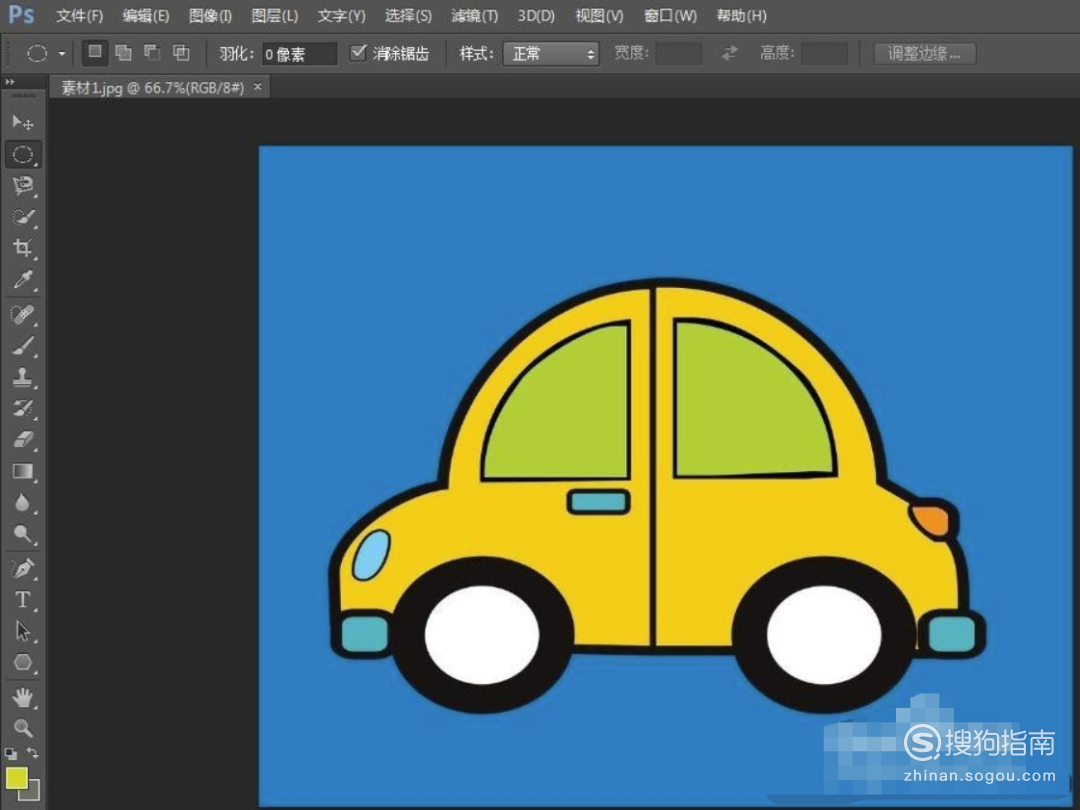Image resolution: width=1080 pixels, height=810 pixels.
Task: Click the 宽度 width input field
Action: pyautogui.click(x=678, y=54)
